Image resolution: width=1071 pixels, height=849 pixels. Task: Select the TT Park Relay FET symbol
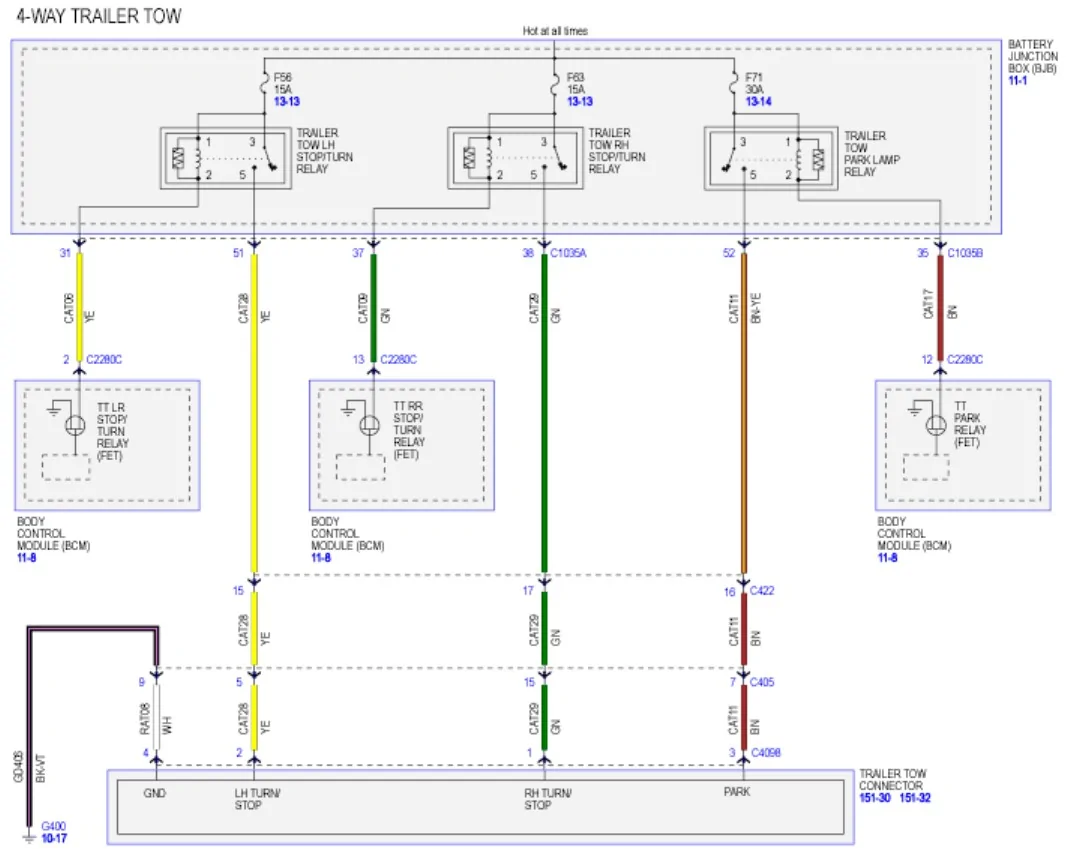(936, 425)
